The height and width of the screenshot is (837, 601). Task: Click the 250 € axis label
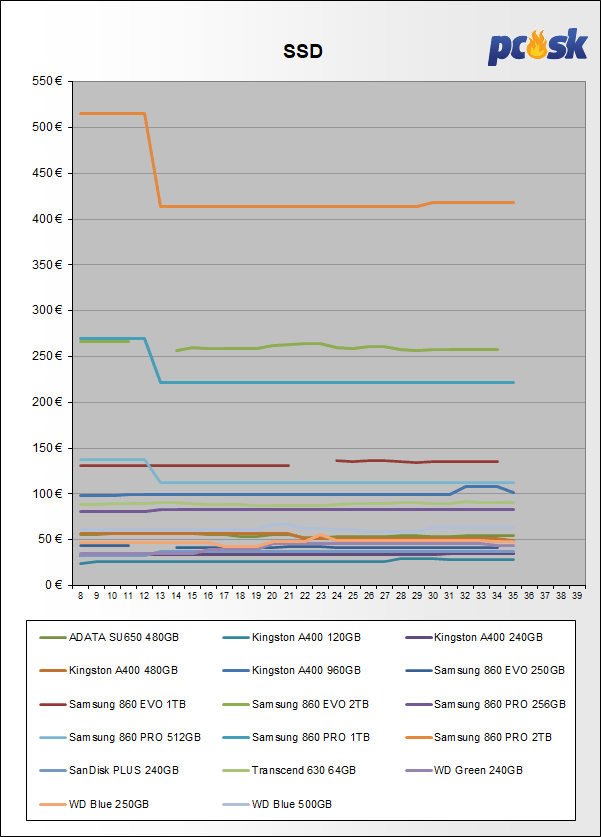[47, 356]
